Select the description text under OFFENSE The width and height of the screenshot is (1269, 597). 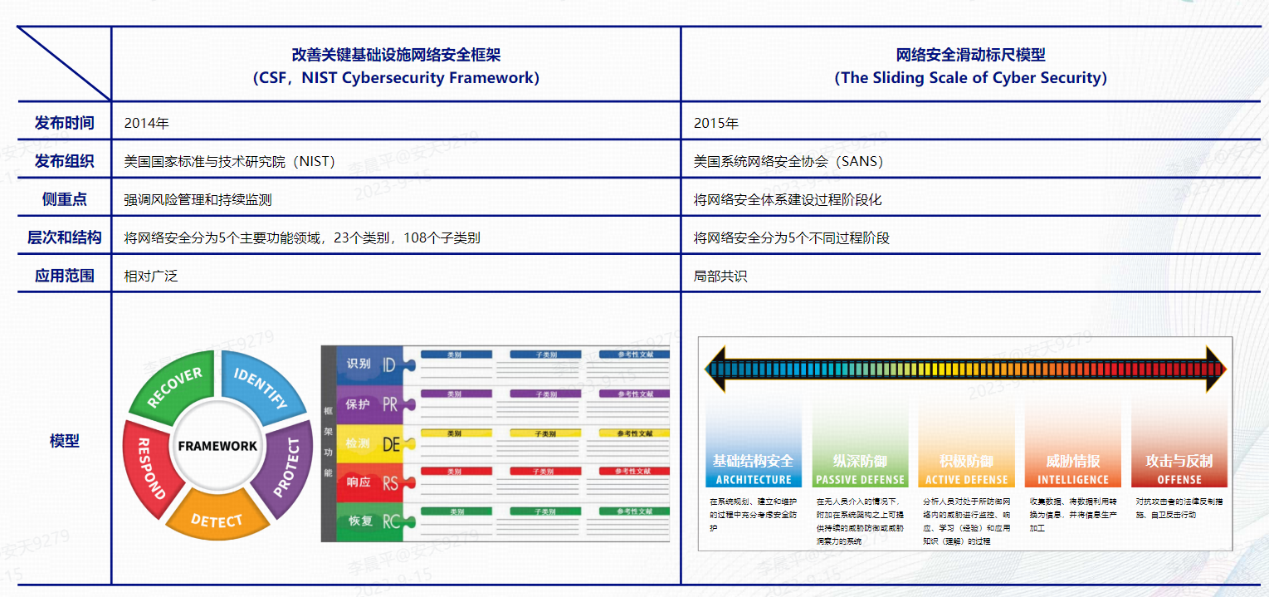pos(1178,507)
